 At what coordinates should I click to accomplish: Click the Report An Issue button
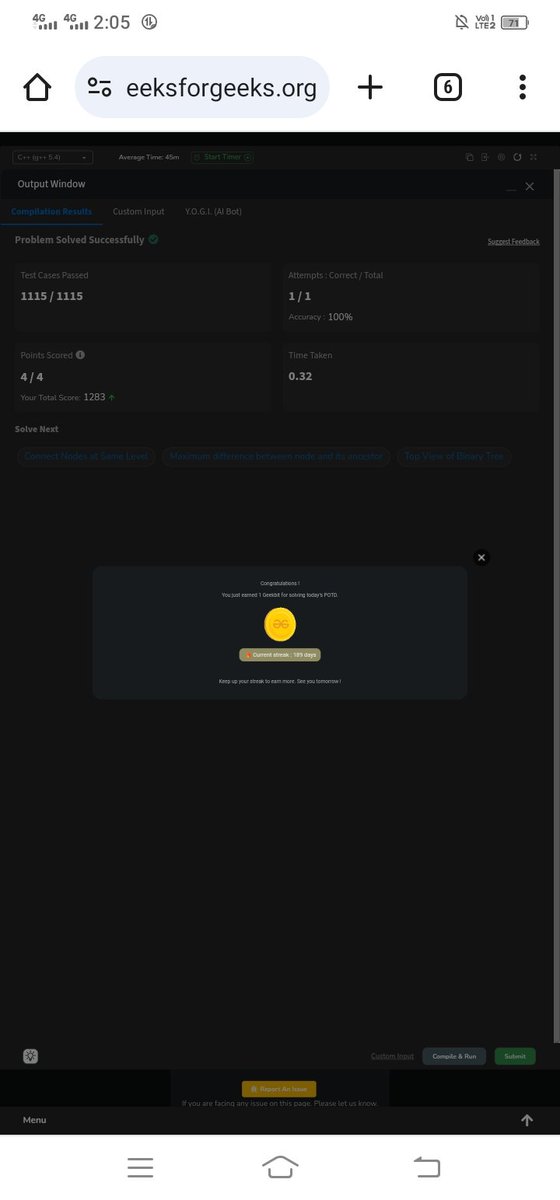pos(280,1089)
